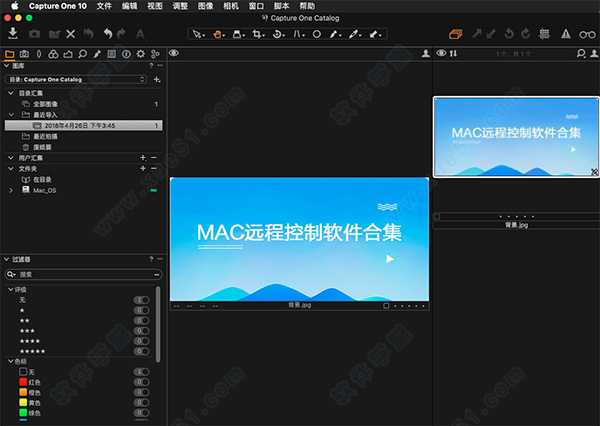600x426 pixels.
Task: Click the plus button in 文件夹 row
Action: pyautogui.click(x=143, y=168)
